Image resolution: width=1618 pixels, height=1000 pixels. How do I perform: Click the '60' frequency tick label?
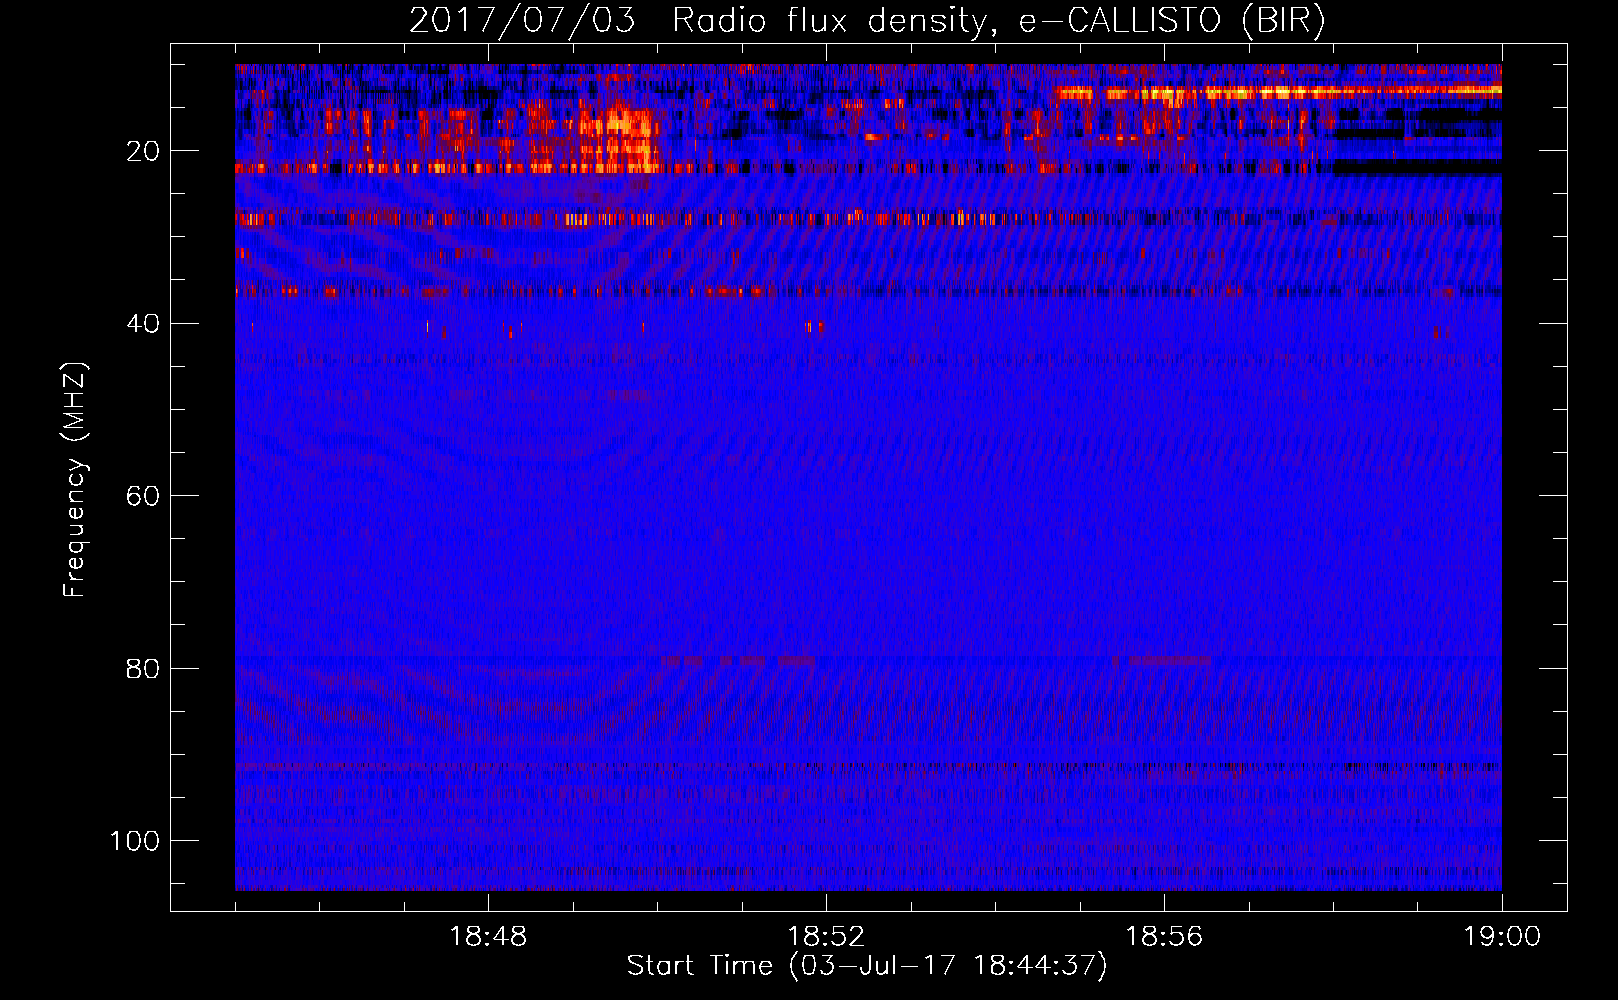point(143,496)
